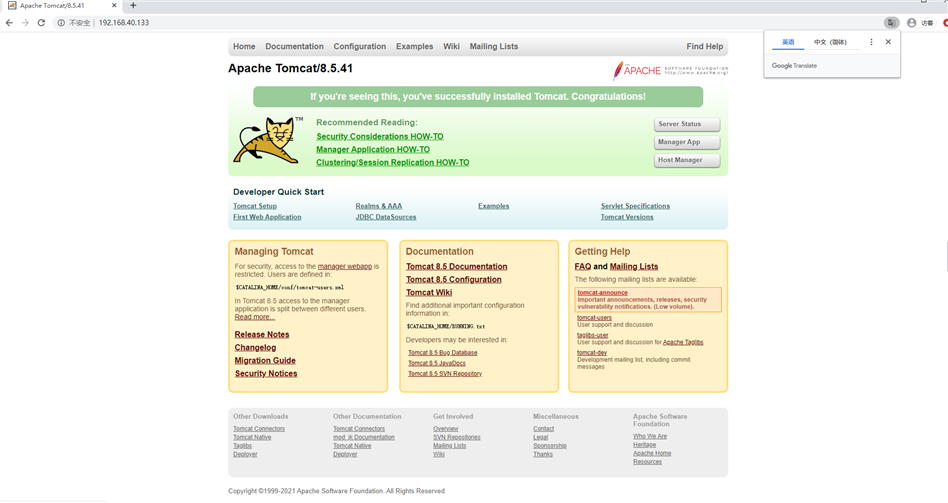
Task: Click the browser back arrow
Action: [9, 23]
